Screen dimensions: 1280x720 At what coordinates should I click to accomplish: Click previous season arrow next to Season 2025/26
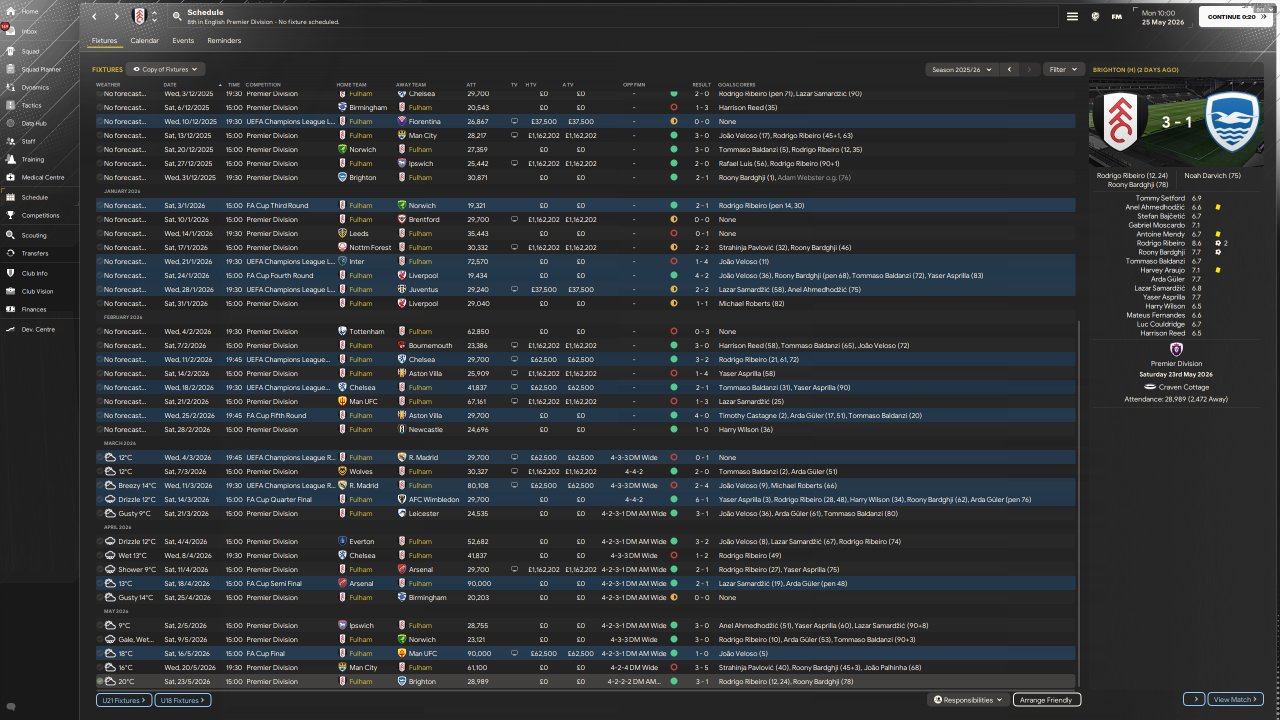1009,70
